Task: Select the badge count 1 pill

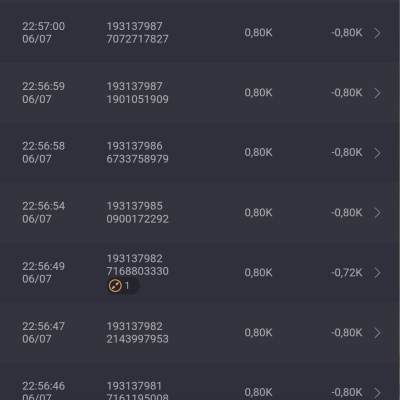Action: point(123,286)
